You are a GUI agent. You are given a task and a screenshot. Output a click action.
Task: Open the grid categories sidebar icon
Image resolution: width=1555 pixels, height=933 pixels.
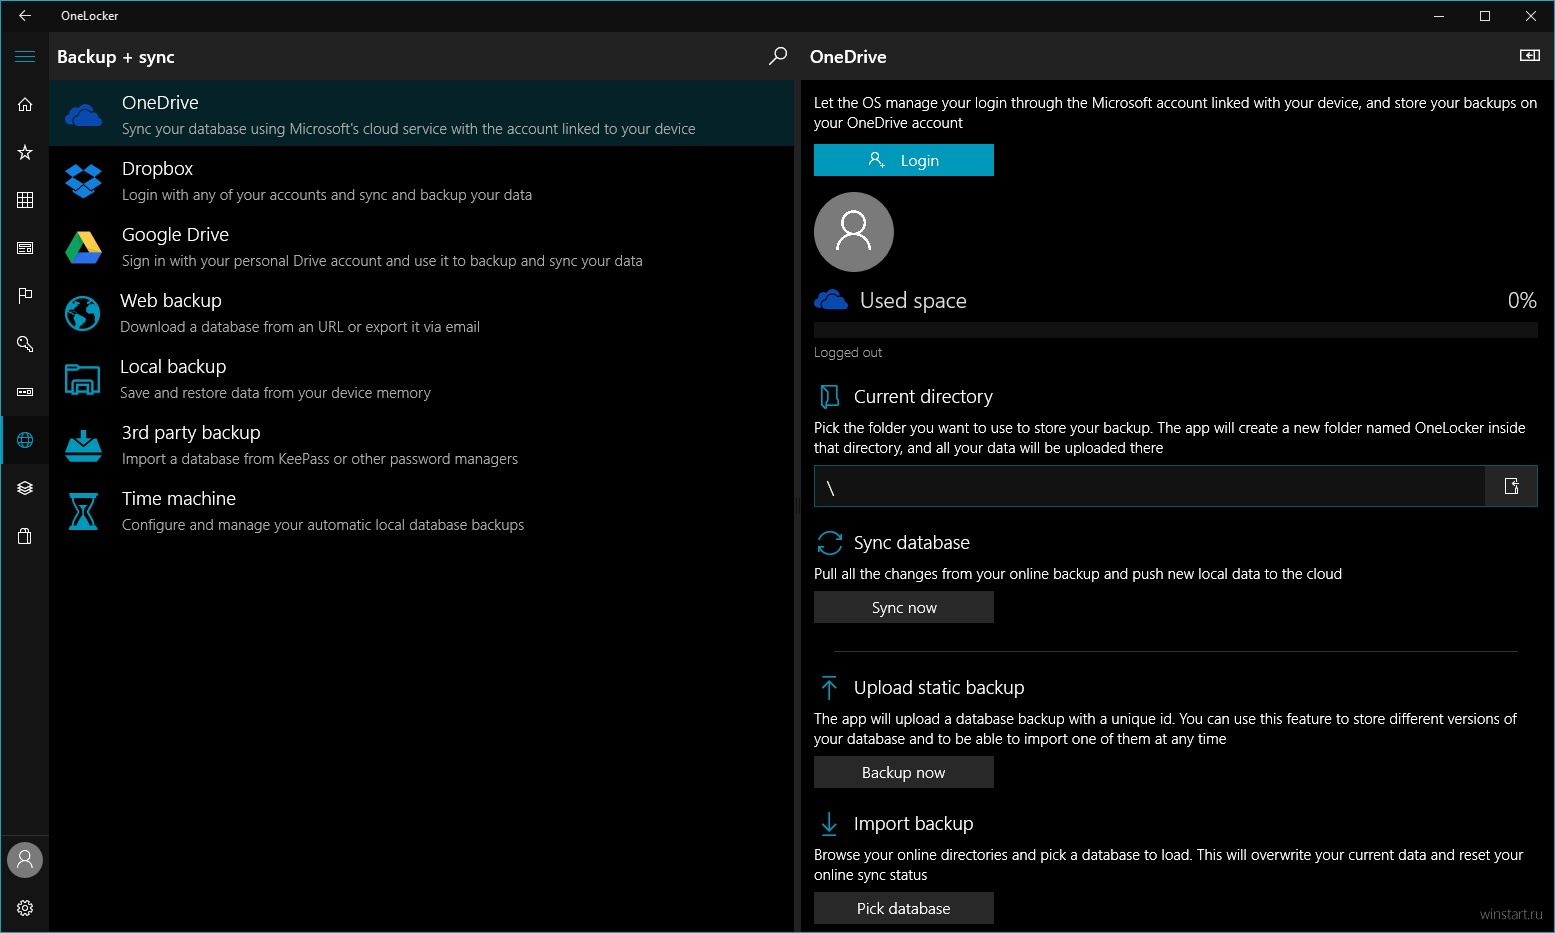[25, 200]
